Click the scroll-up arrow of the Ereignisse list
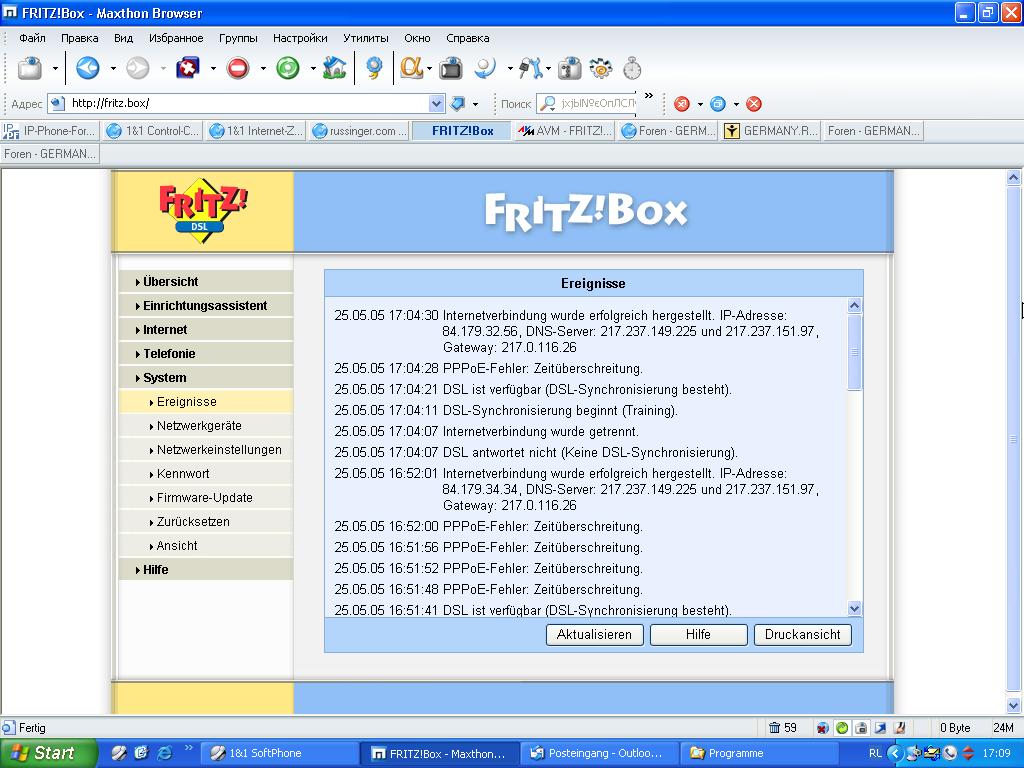The height and width of the screenshot is (768, 1024). [854, 306]
